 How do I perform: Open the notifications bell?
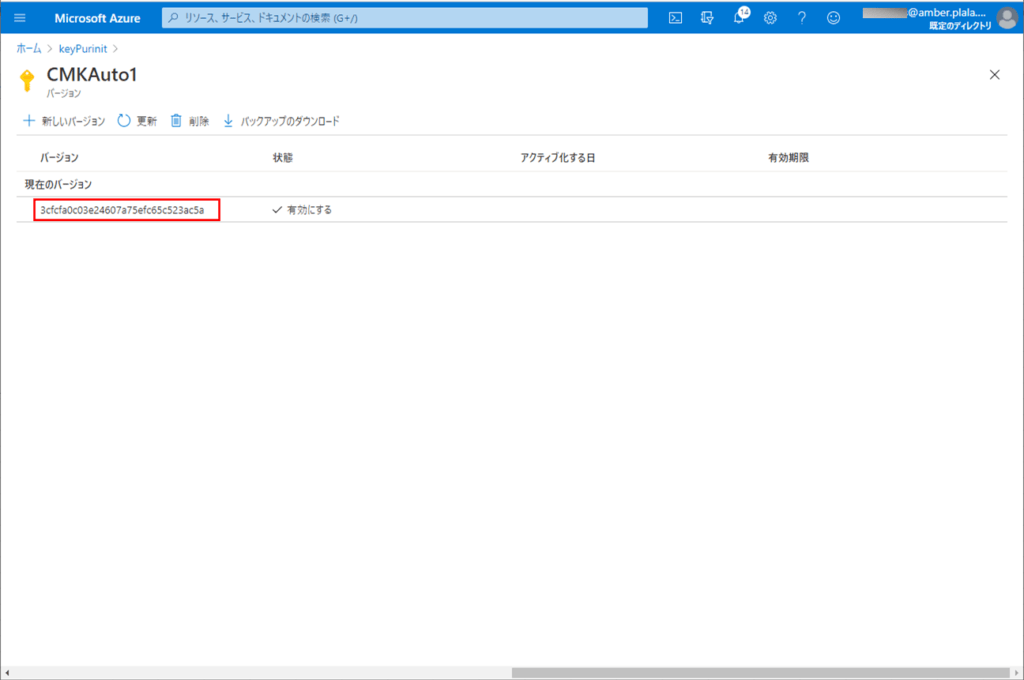pos(739,17)
